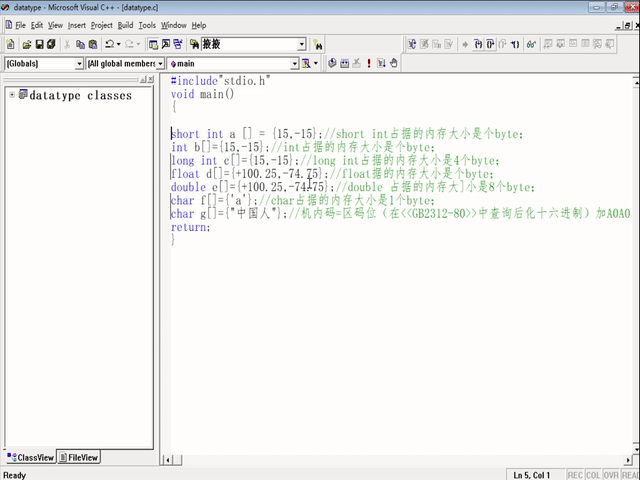This screenshot has width=640, height=480.
Task: Open the Window menu
Action: [173, 25]
